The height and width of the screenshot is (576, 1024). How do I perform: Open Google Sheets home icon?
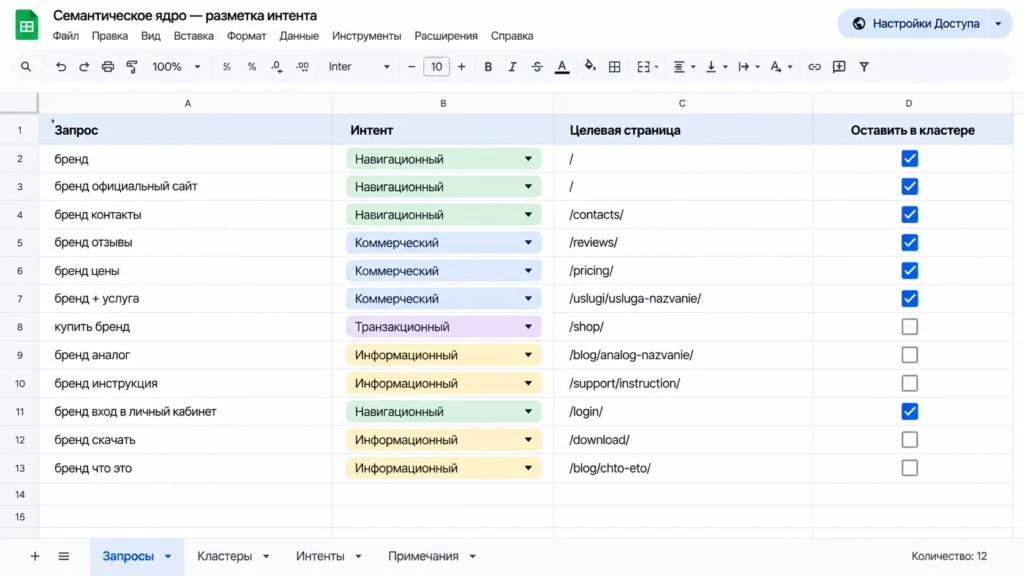[27, 25]
